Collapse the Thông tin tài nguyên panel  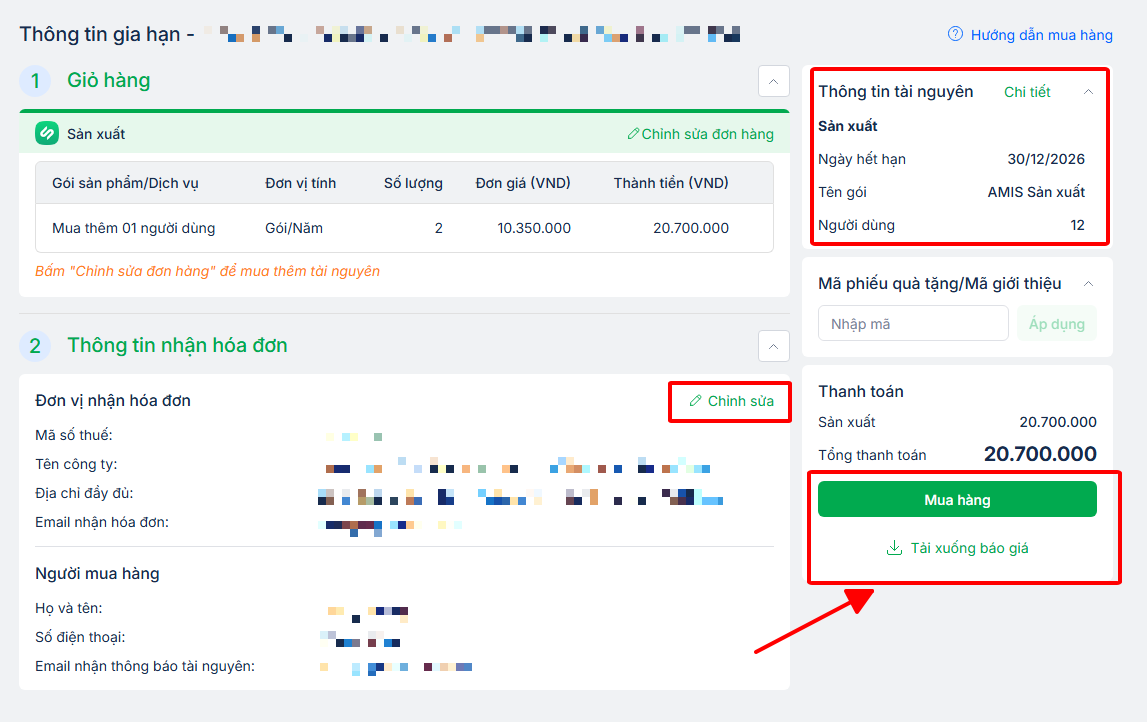coord(1089,92)
